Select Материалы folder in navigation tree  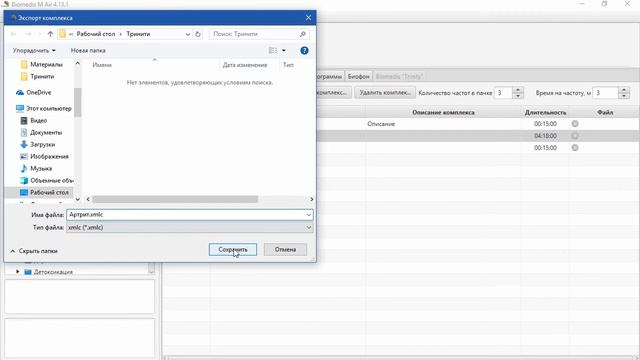pyautogui.click(x=42, y=64)
